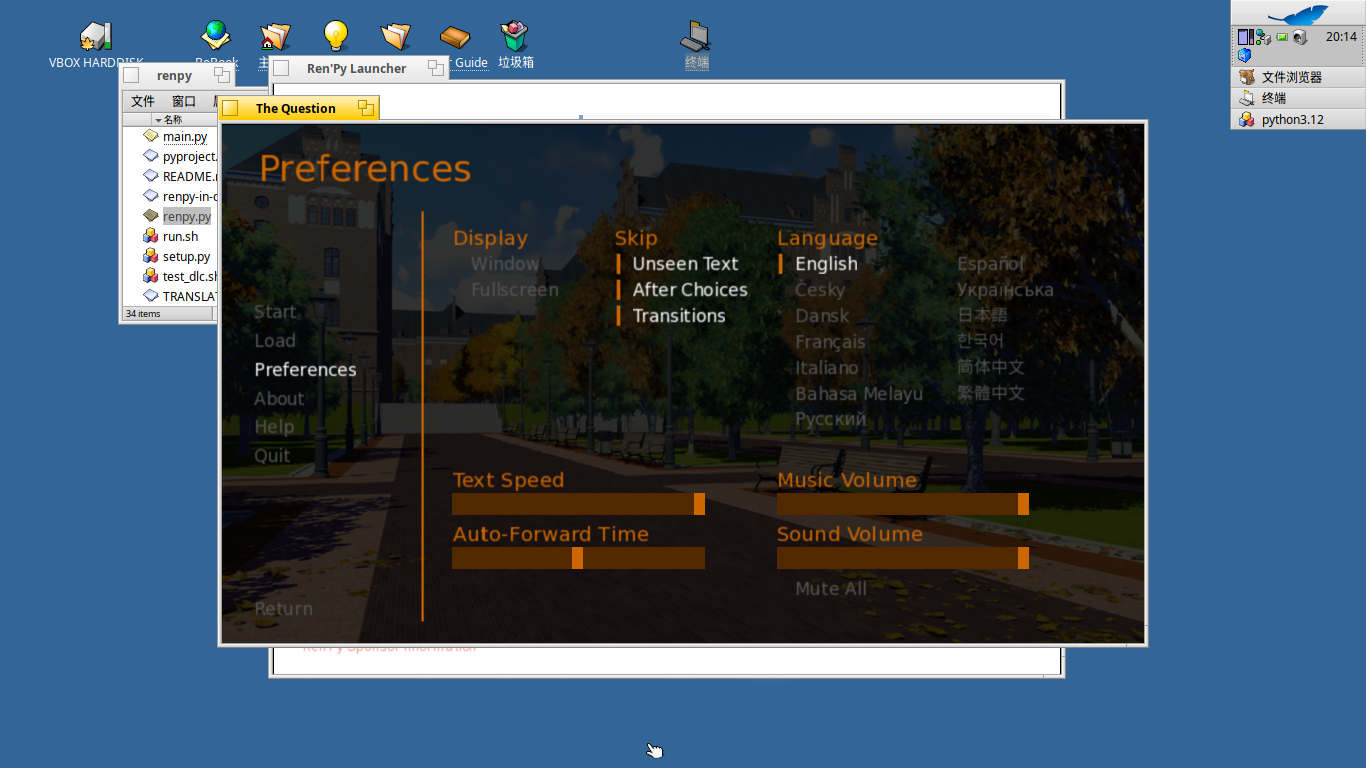Click Return to leave the Preferences screen
This screenshot has width=1366, height=768.
coord(283,609)
